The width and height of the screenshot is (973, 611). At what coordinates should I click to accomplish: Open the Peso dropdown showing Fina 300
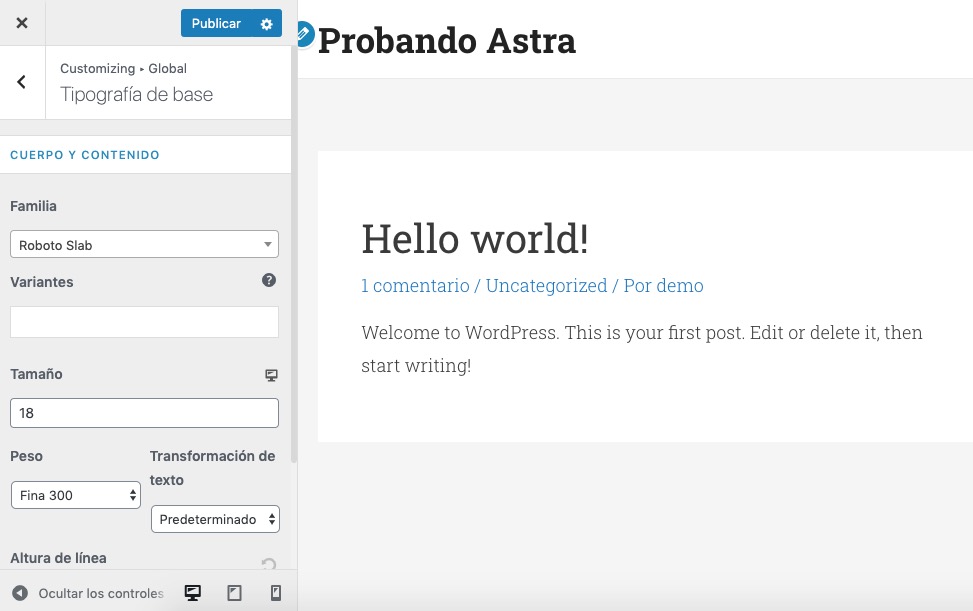[75, 495]
